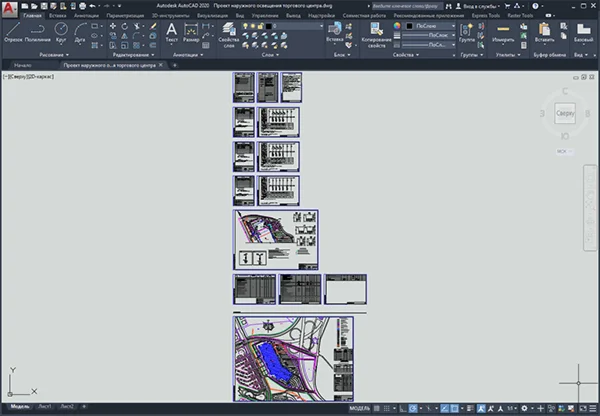Select the Размер (Dimension) tool
Viewport: 600px width, 416px height.
(x=191, y=32)
